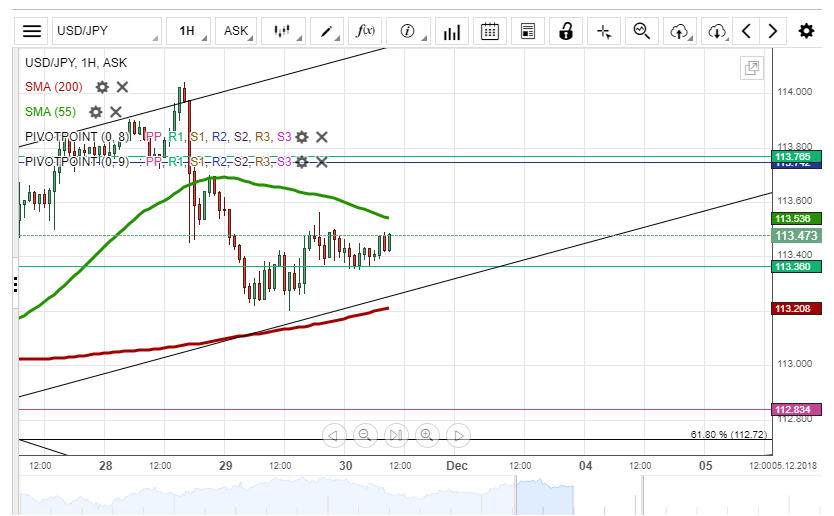This screenshot has height=516, width=834.
Task: Click the cloud download load icon
Action: (x=716, y=31)
